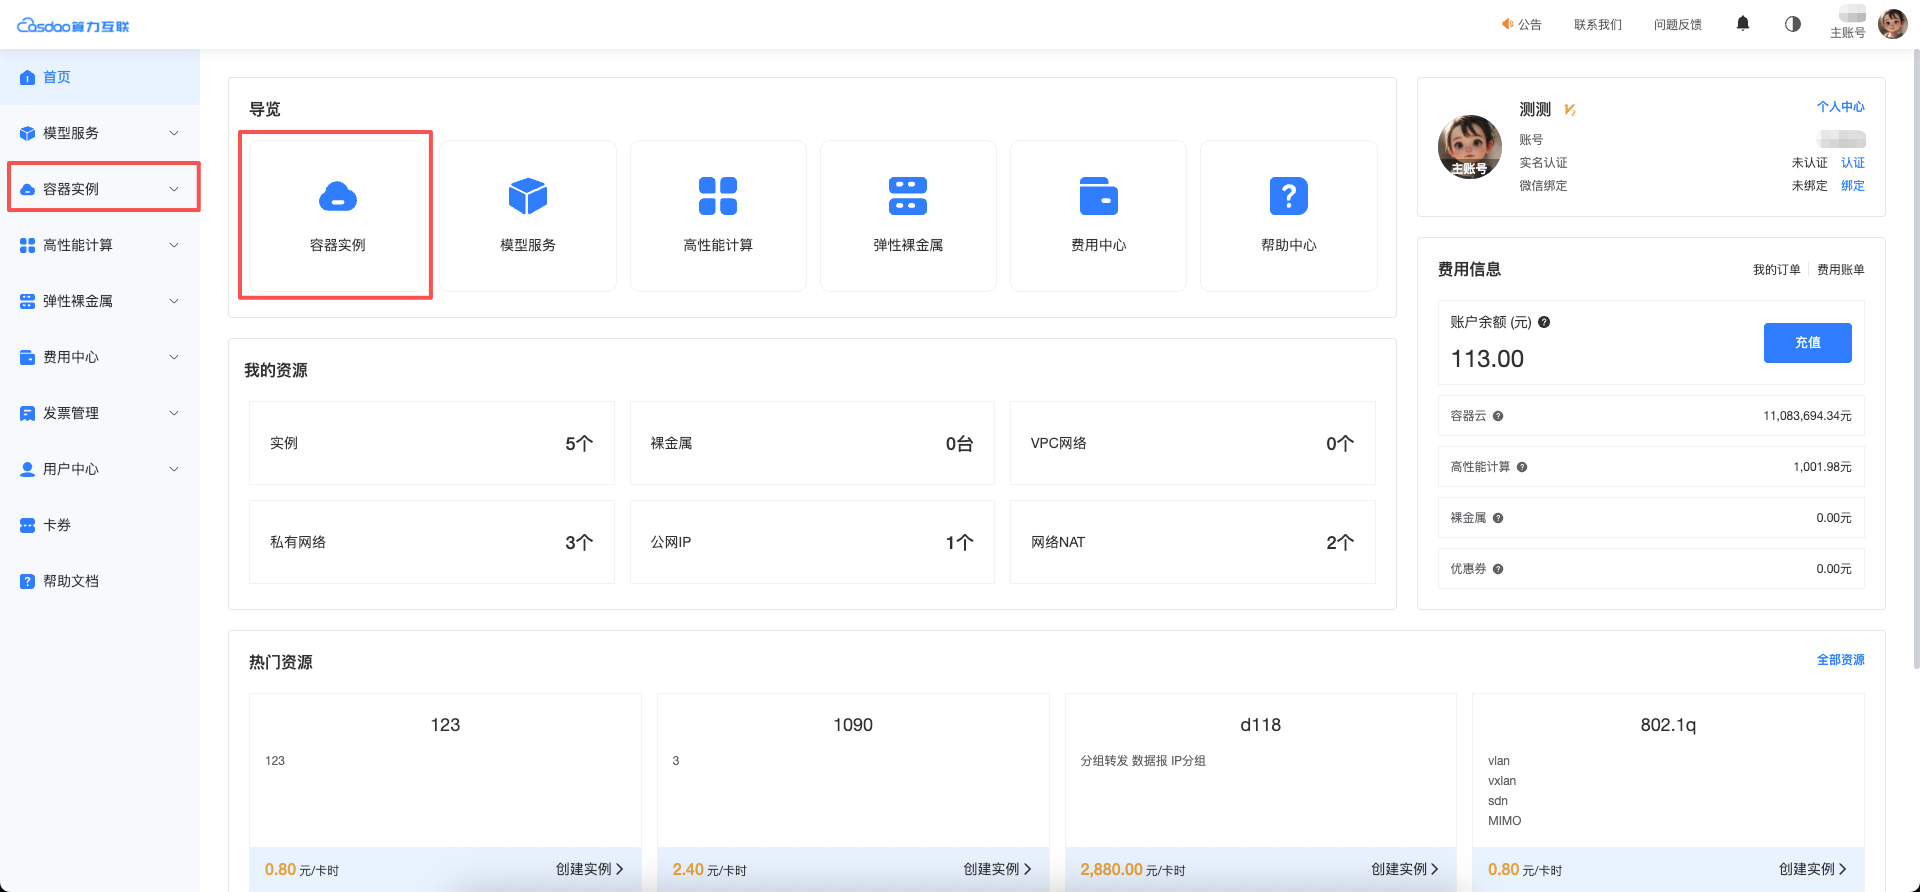View 全部资源 link
The width and height of the screenshot is (1920, 892).
click(x=1841, y=660)
